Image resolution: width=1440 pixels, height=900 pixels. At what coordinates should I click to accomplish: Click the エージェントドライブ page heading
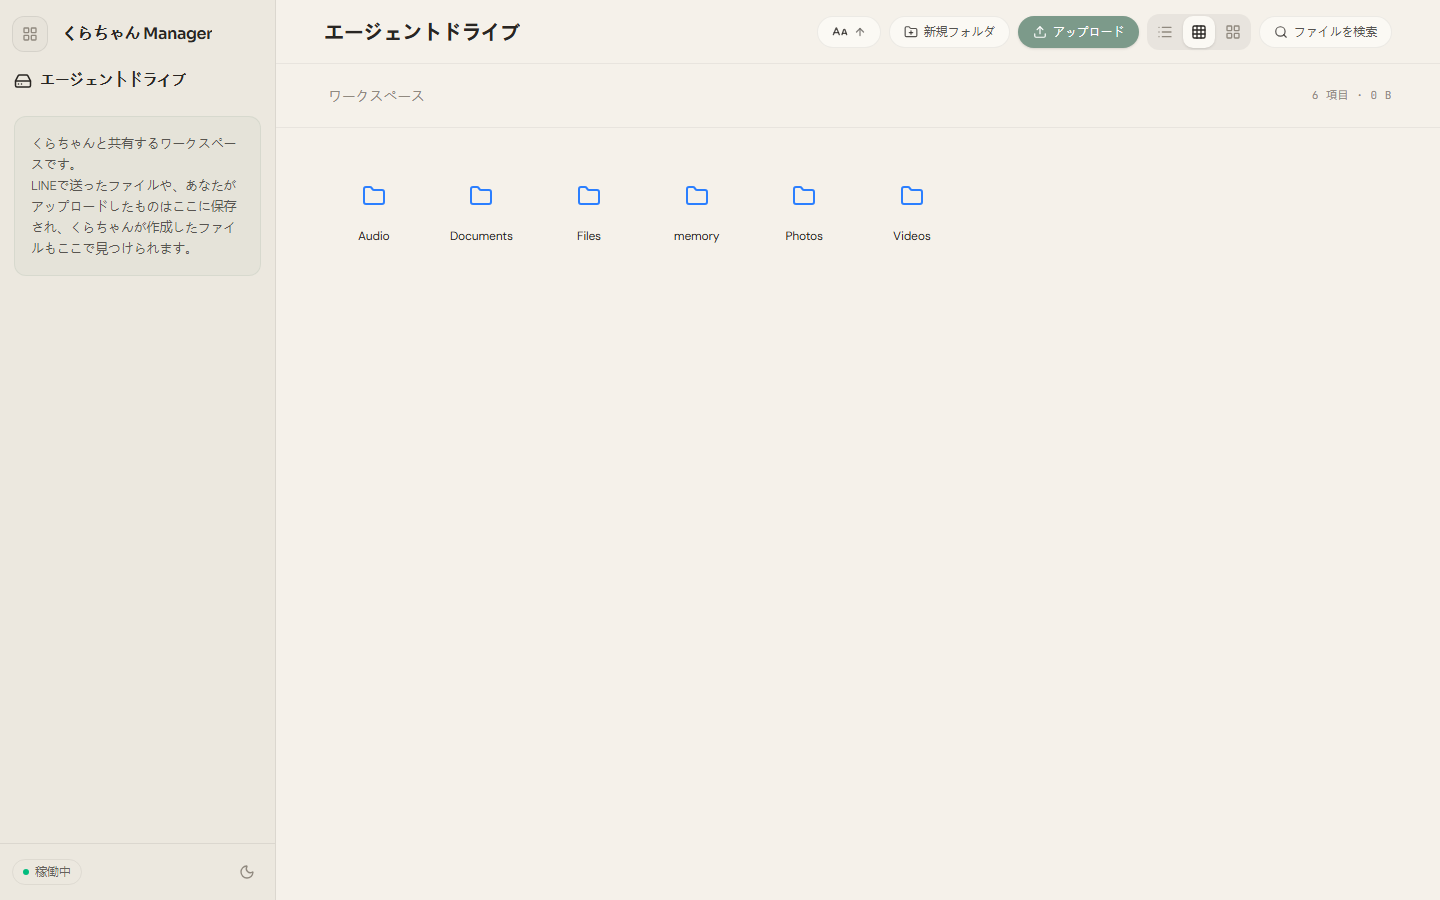(422, 32)
